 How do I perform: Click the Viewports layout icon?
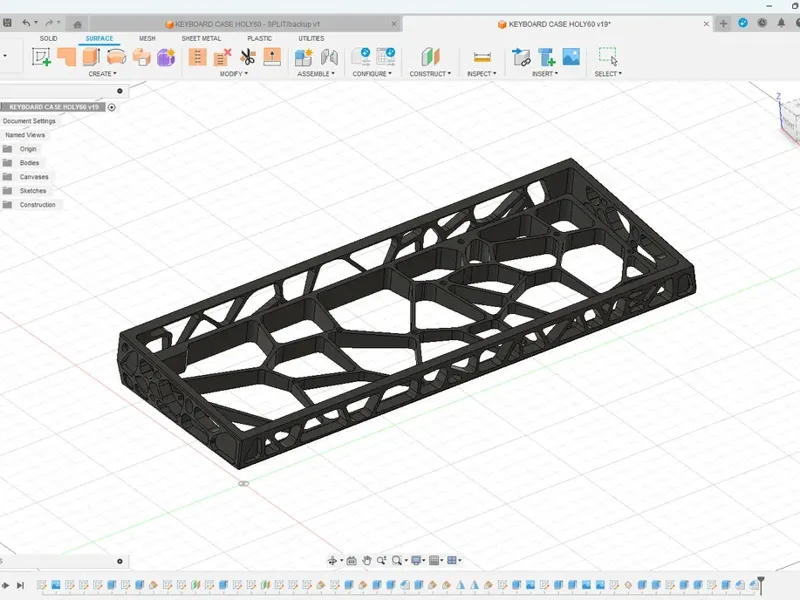click(452, 561)
